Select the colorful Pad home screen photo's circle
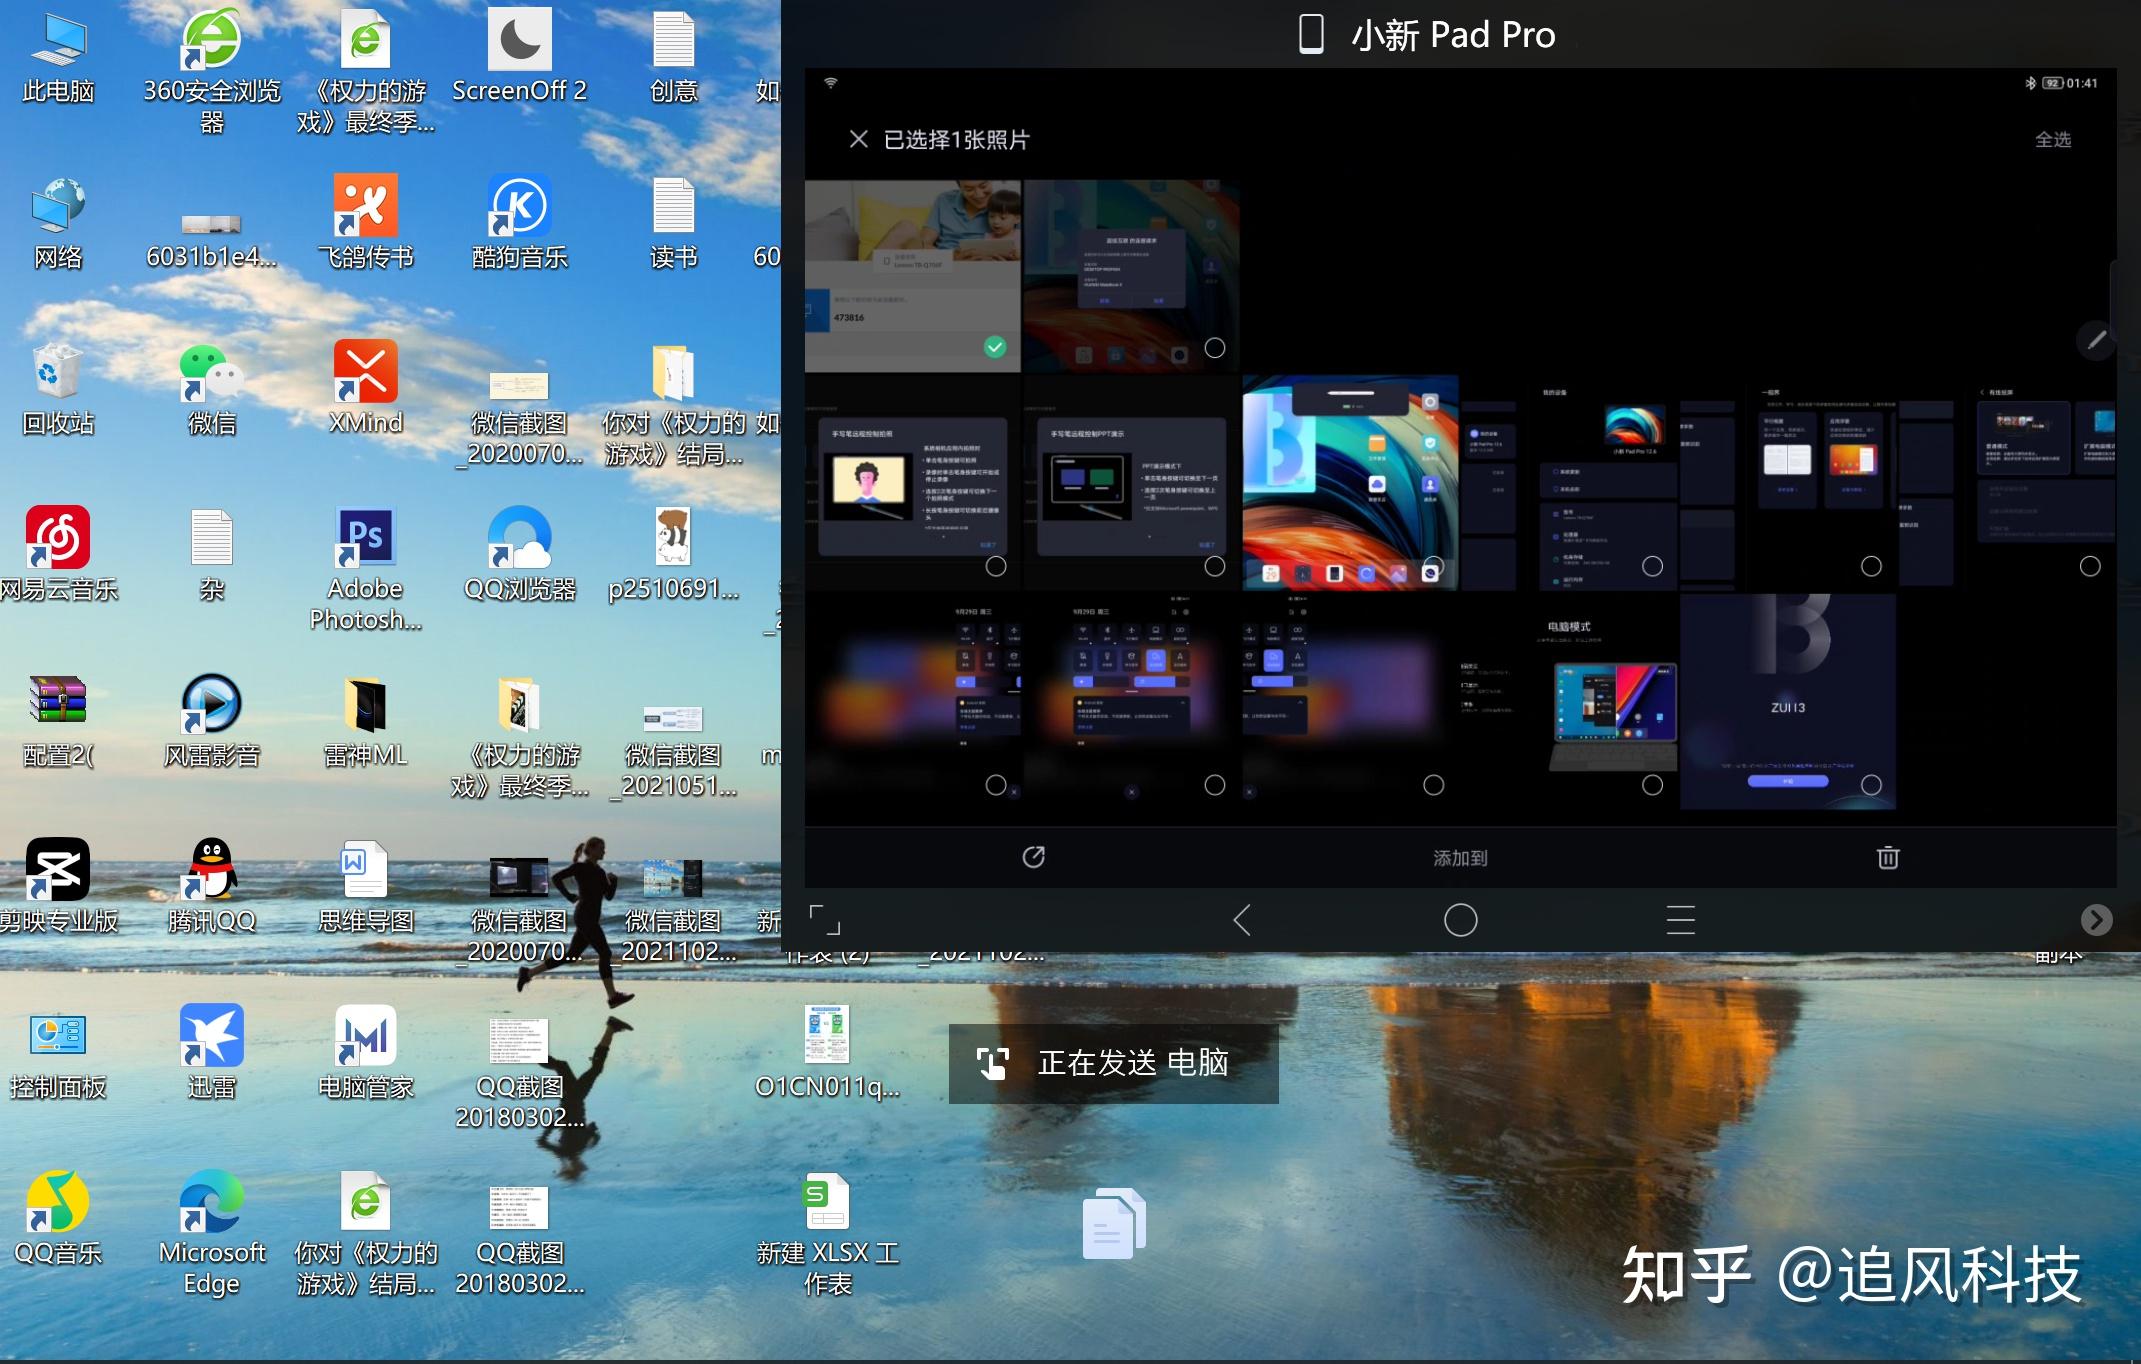This screenshot has height=1364, width=2141. pos(1433,566)
